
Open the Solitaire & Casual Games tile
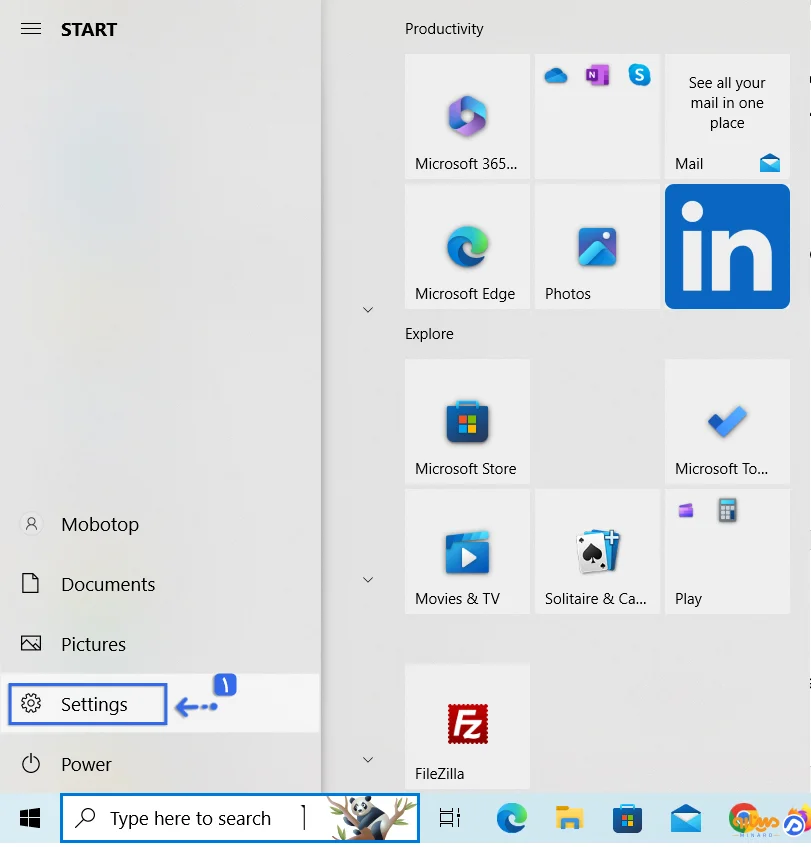pyautogui.click(x=597, y=552)
